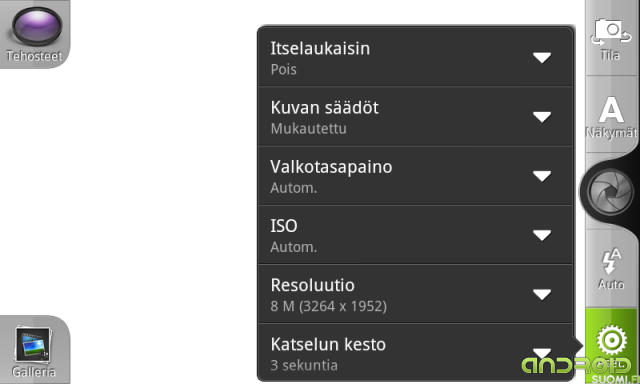Expand the Valkotasapaino dropdown arrow

click(x=542, y=176)
